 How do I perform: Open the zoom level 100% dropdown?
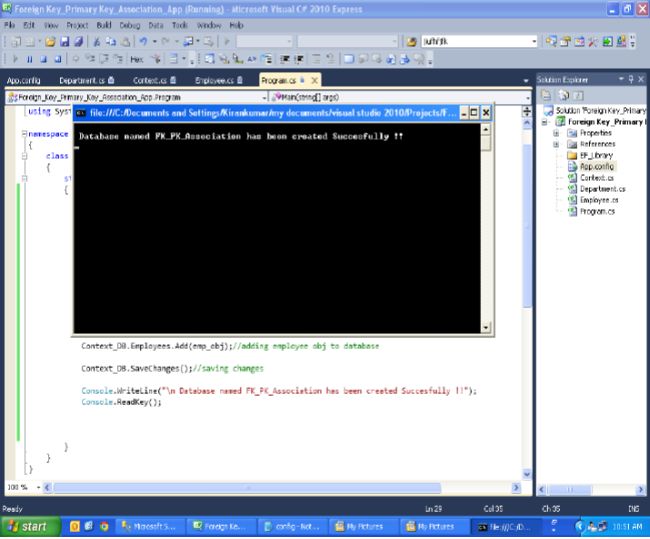click(x=40, y=487)
